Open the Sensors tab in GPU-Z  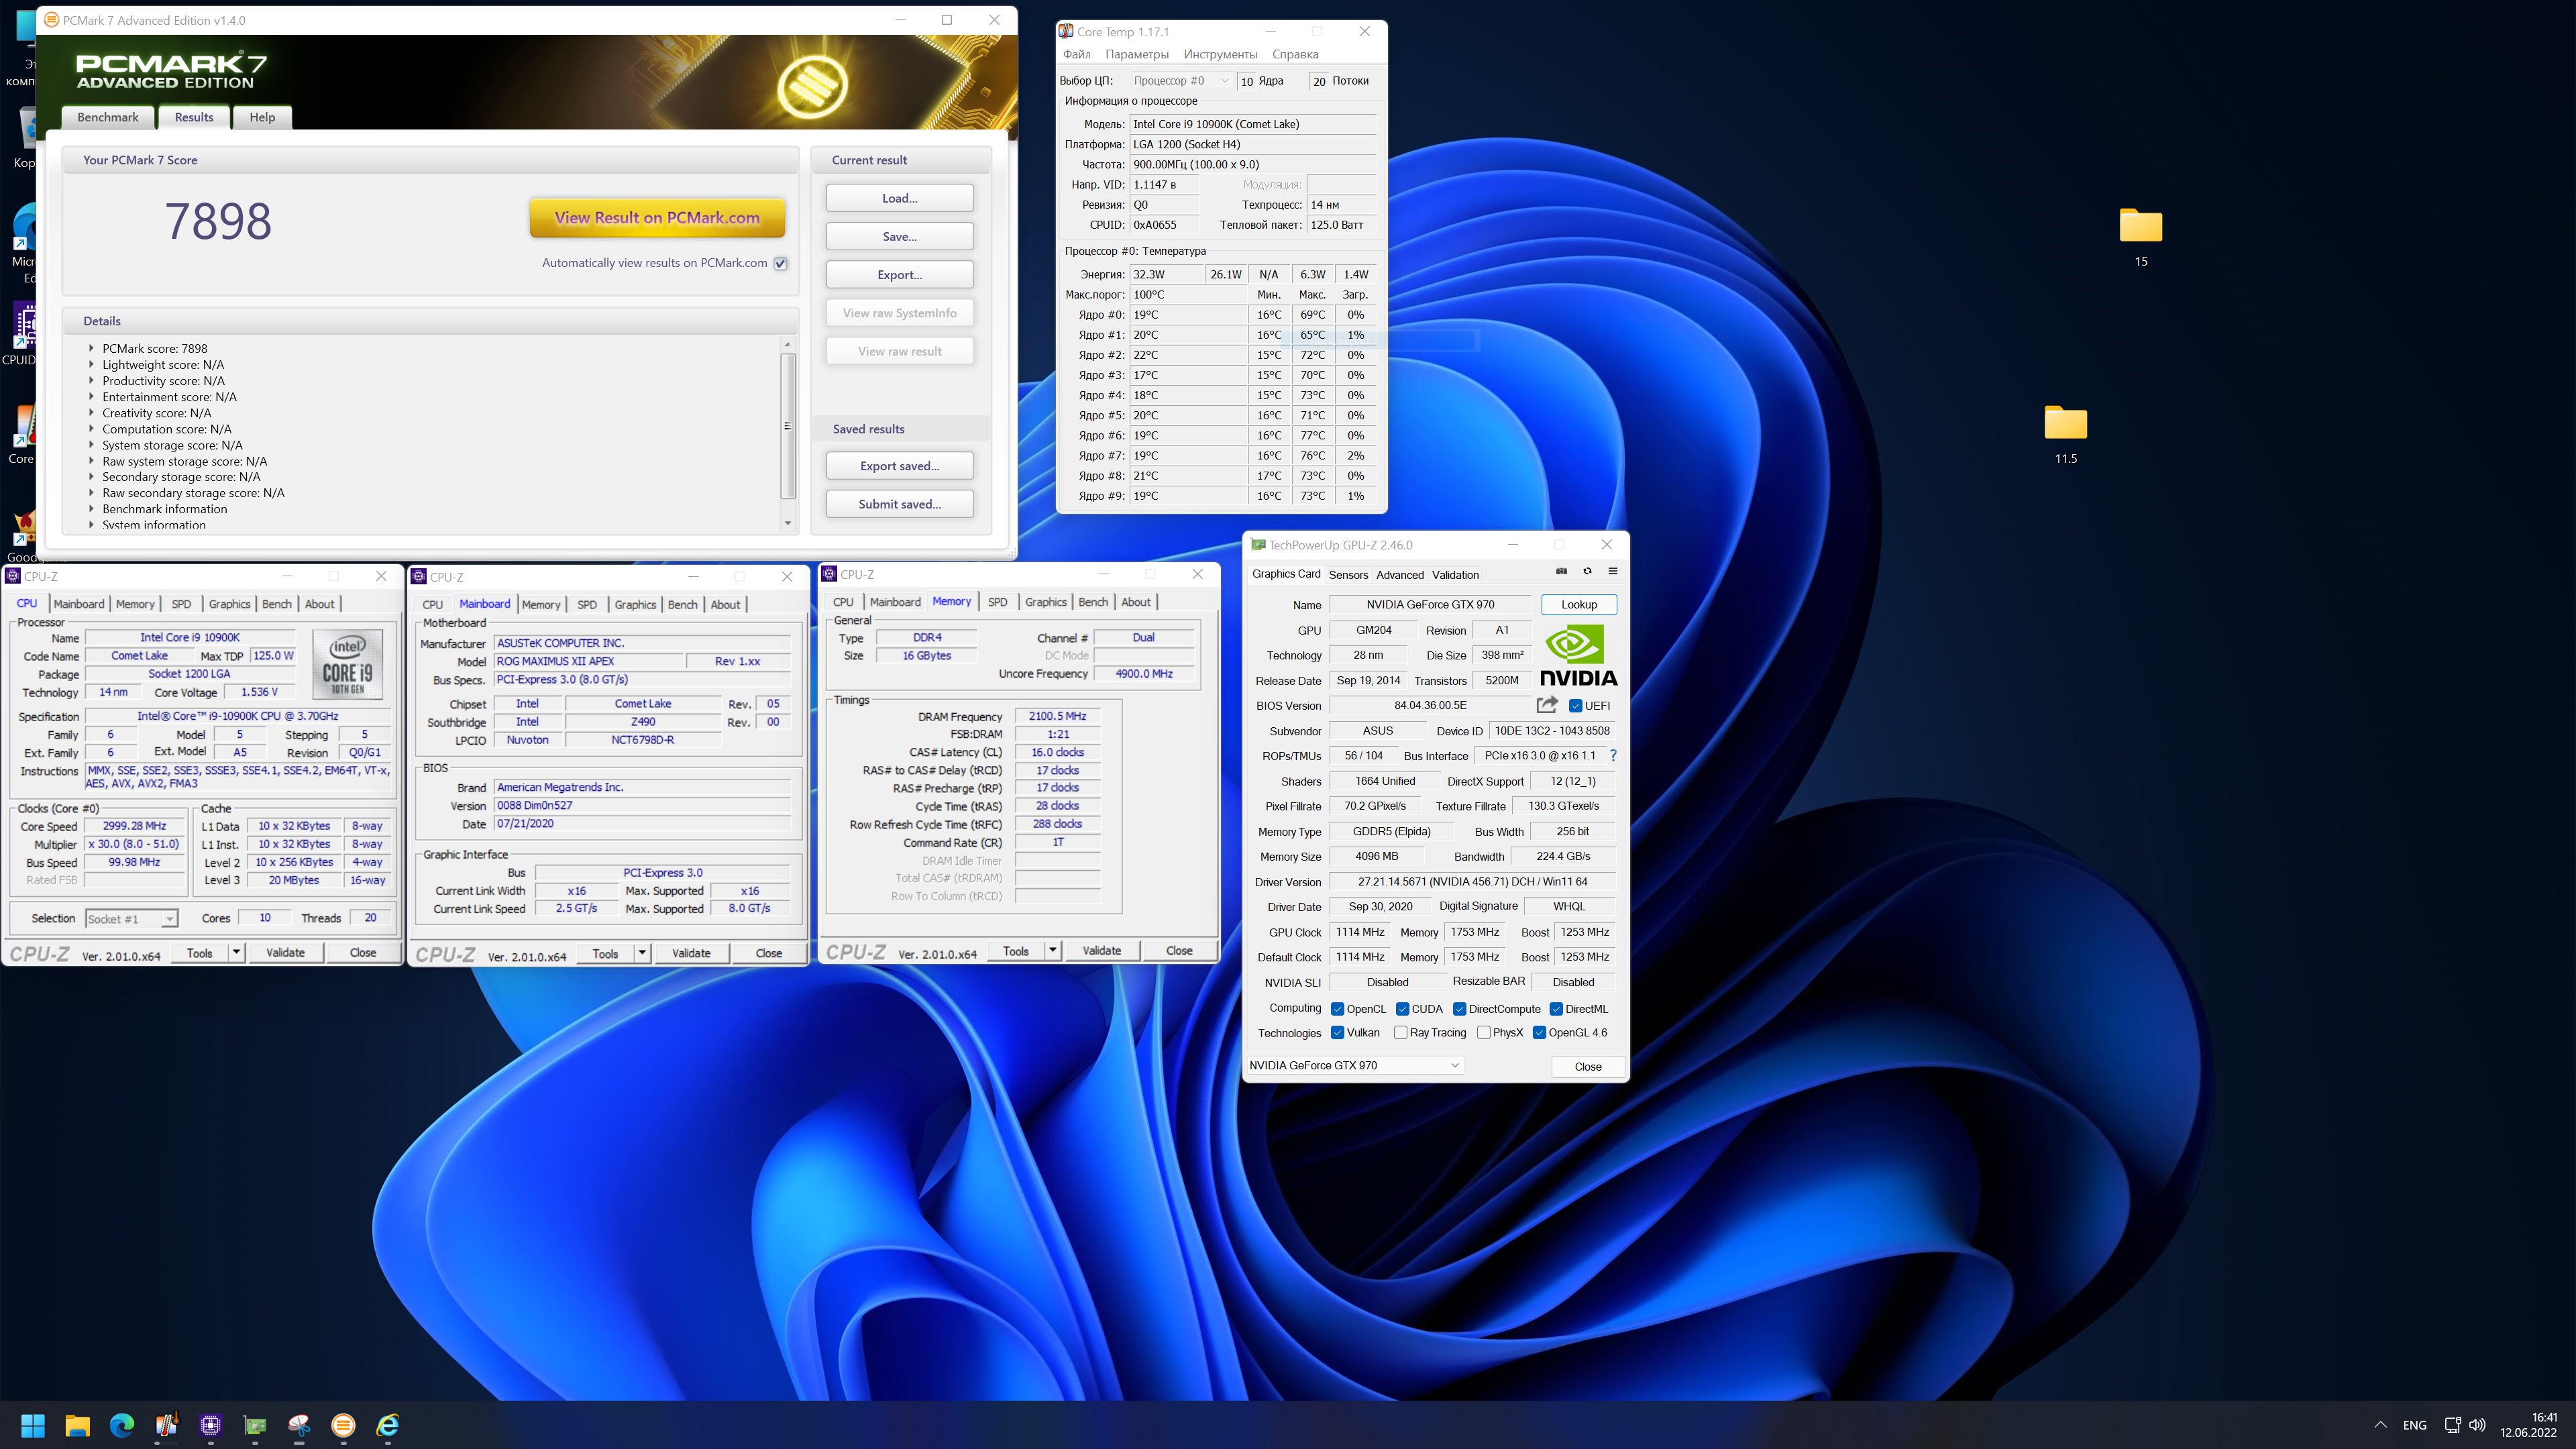point(1348,575)
